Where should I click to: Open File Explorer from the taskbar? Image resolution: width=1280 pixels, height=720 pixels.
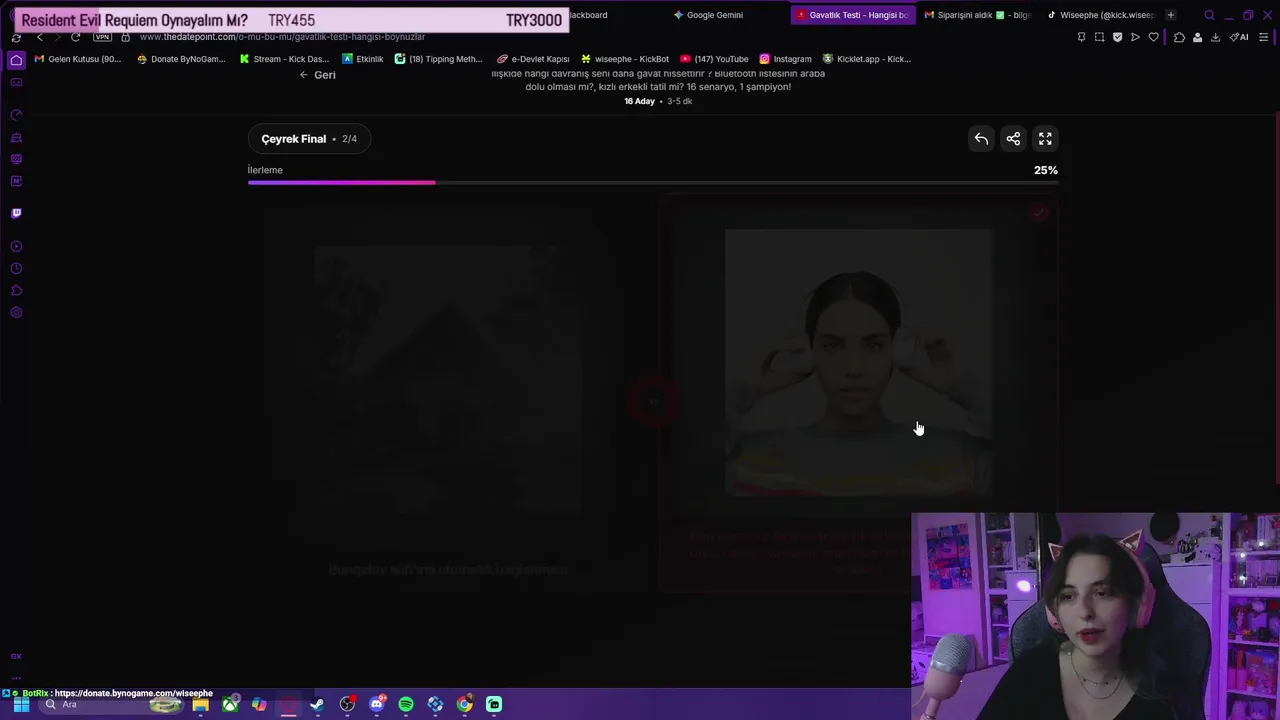point(201,704)
